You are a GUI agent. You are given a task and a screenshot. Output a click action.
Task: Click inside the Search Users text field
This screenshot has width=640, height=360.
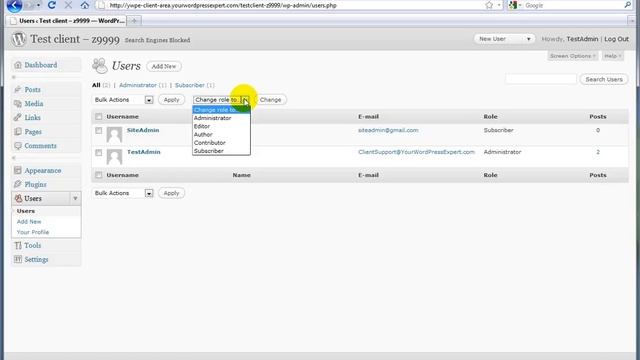[541, 79]
